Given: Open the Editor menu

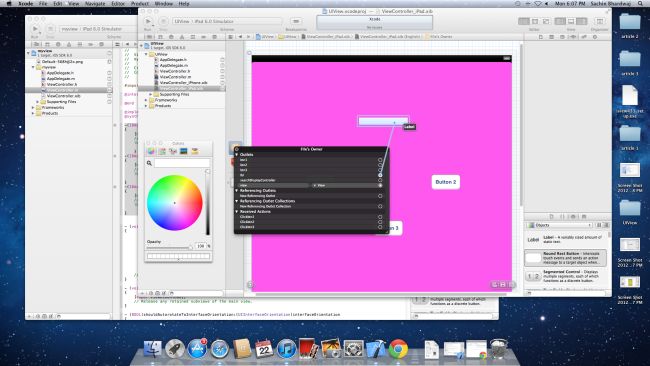Looking at the screenshot, I should (118, 3).
